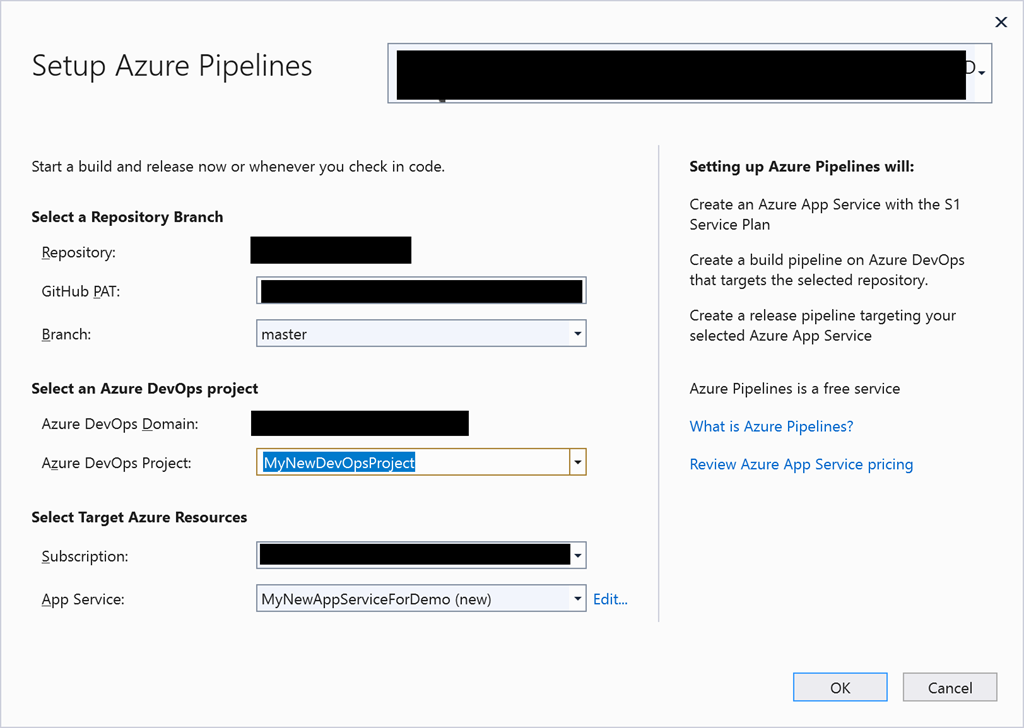
Task: Click the 'GitHub PAT:' label
Action: [x=80, y=291]
